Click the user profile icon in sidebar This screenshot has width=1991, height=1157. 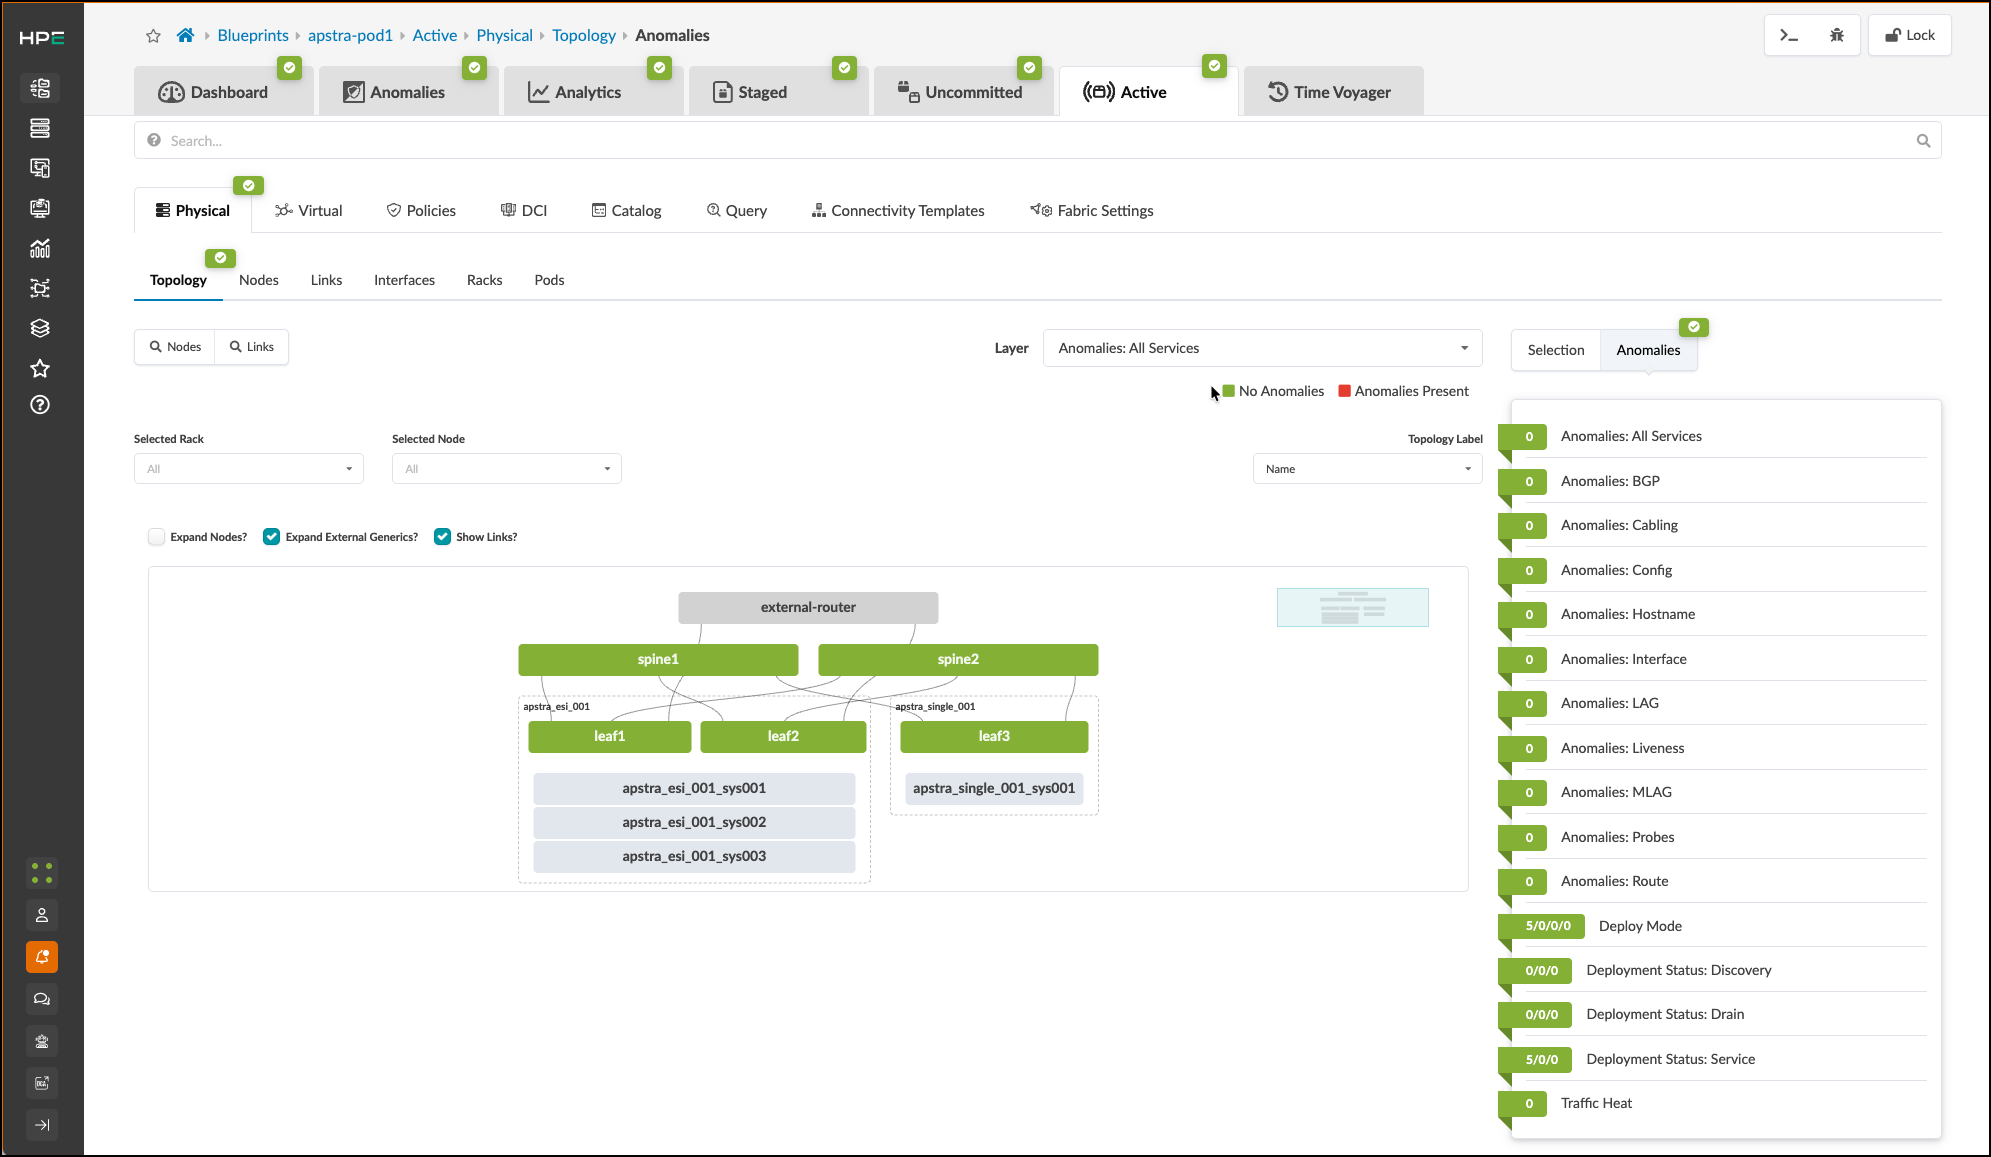(x=42, y=915)
